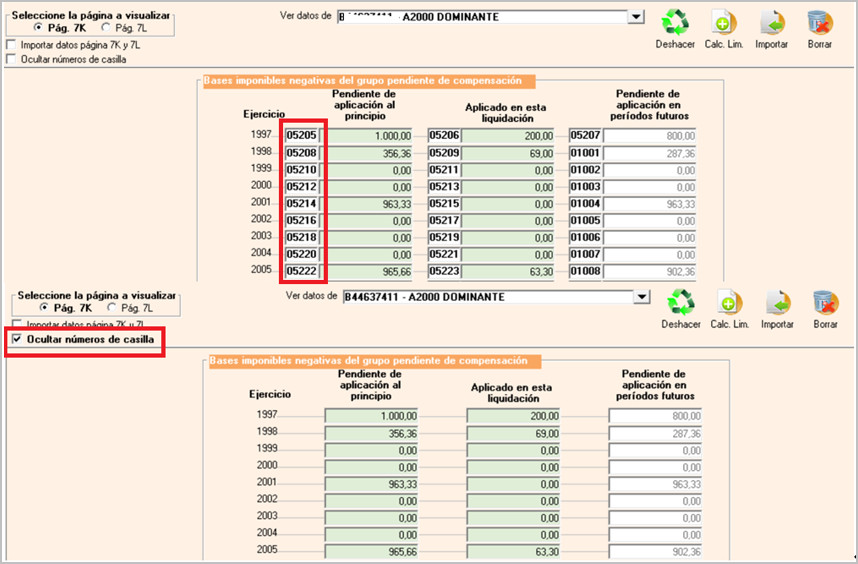Click field beside casilla 05217
Screen dimensions: 858x564
(x=507, y=221)
